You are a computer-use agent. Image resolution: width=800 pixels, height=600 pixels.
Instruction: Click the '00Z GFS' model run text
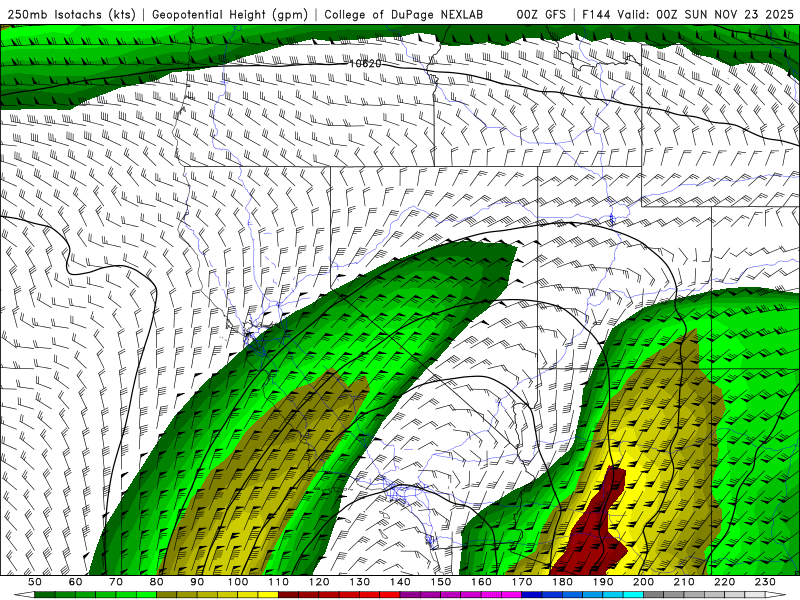pos(541,14)
